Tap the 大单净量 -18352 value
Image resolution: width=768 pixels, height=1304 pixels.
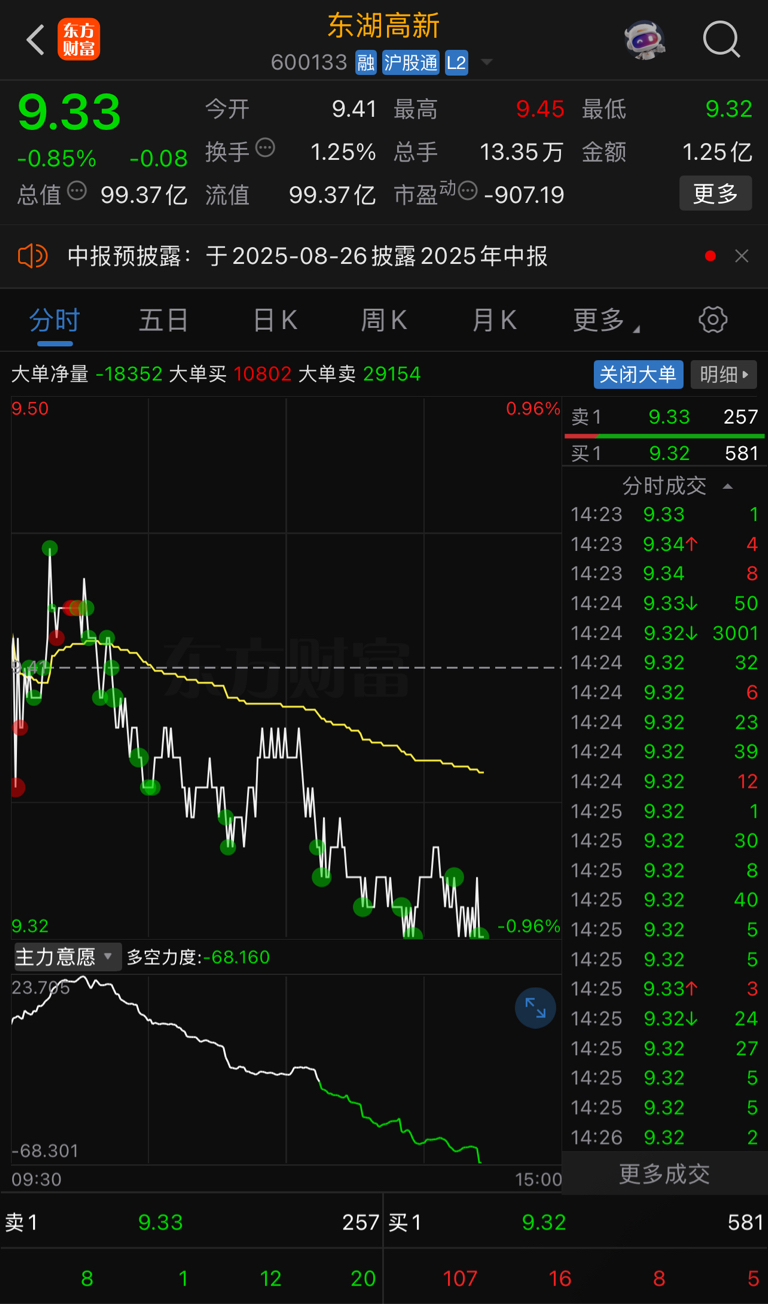[129, 374]
